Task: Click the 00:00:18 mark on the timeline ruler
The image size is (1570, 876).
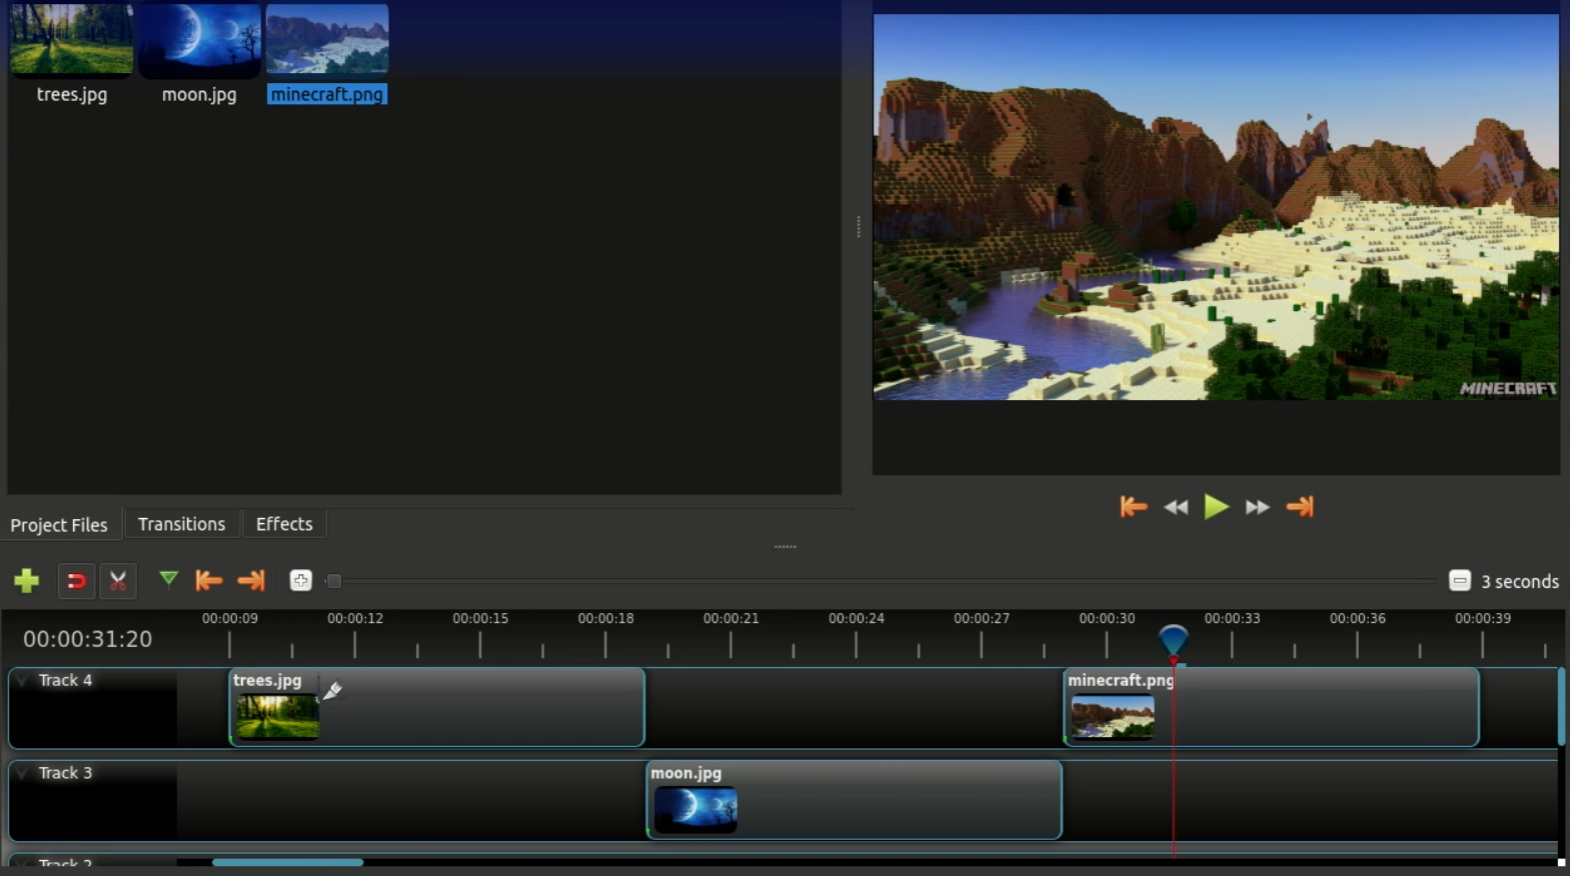Action: point(606,619)
